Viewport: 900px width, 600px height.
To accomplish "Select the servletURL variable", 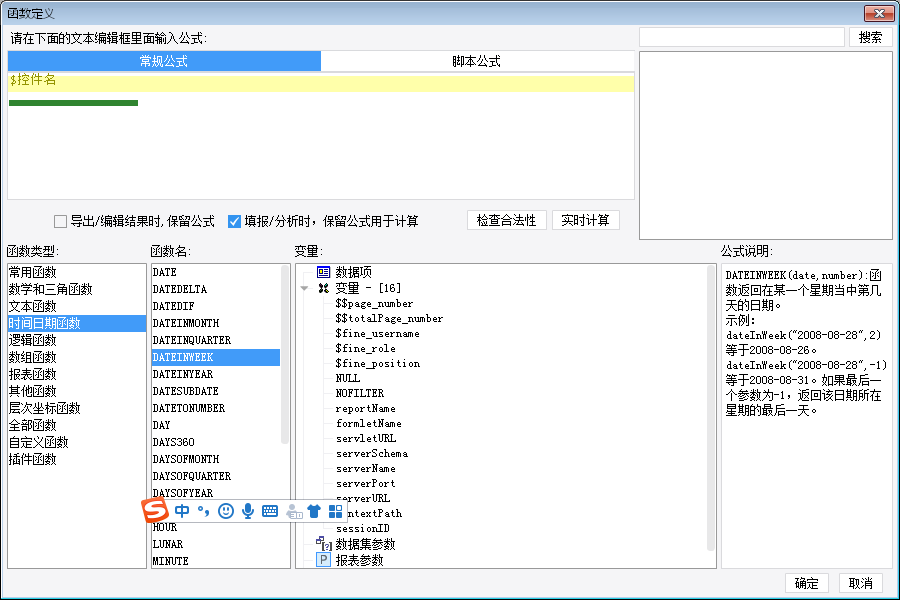I will (366, 439).
